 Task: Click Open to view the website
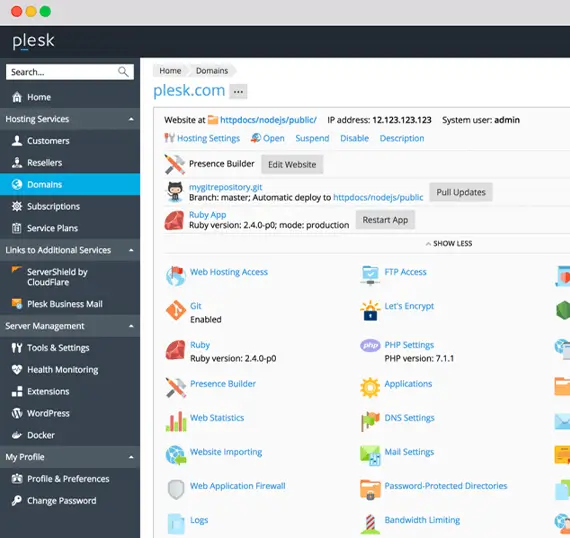tap(274, 138)
